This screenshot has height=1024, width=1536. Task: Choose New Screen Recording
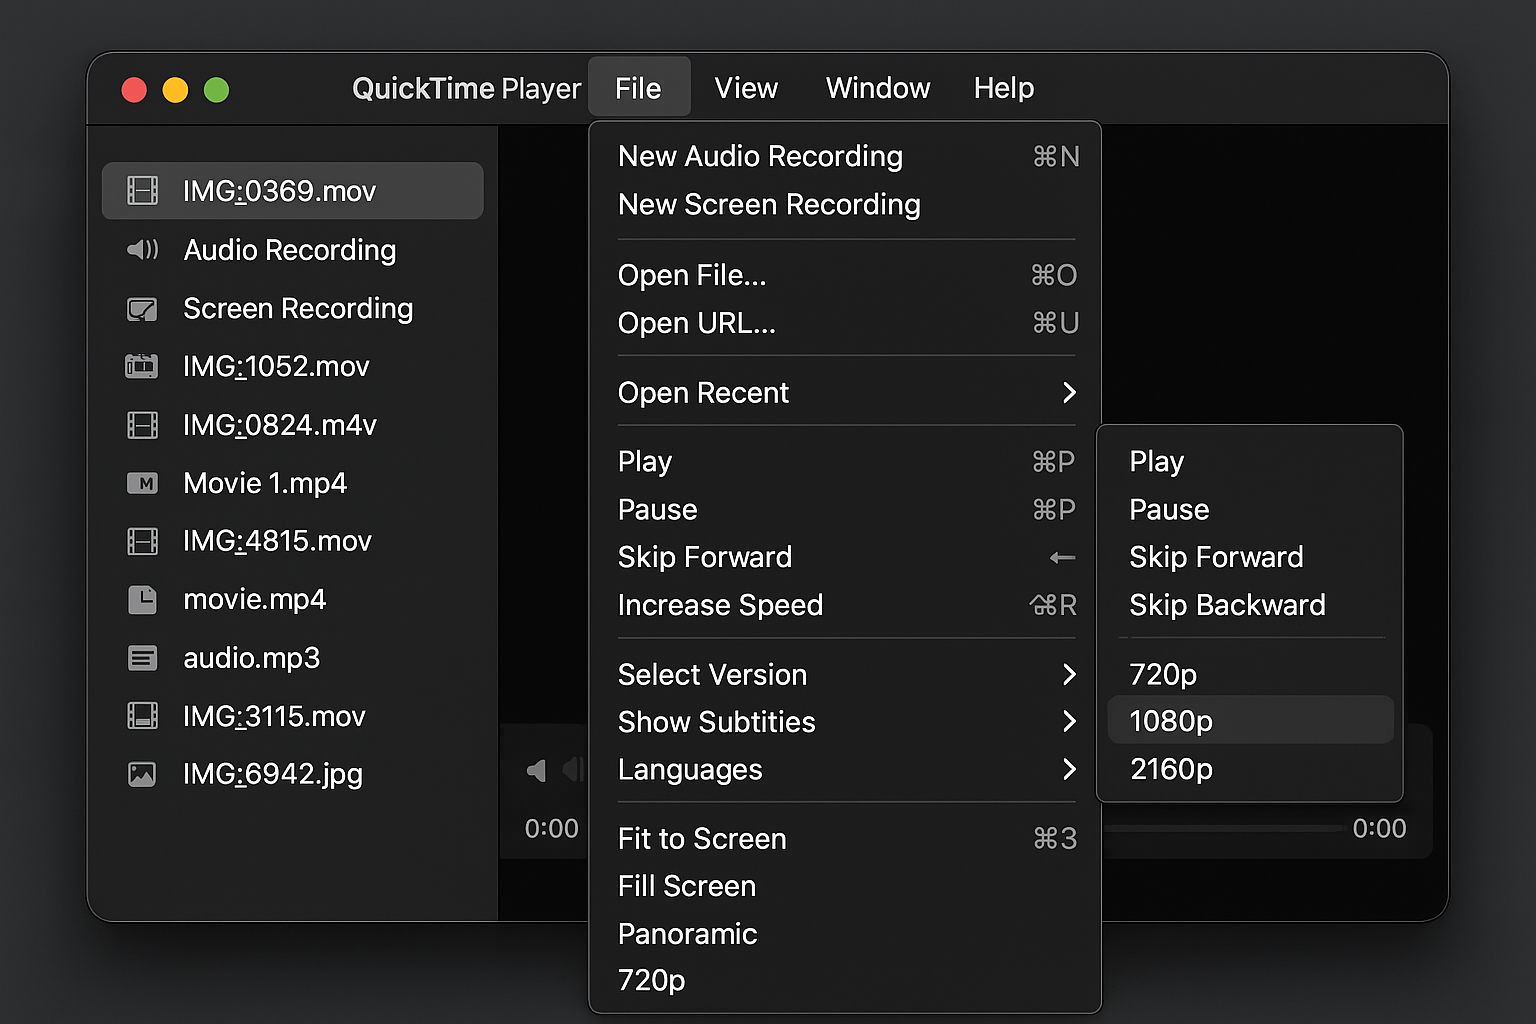tap(769, 205)
